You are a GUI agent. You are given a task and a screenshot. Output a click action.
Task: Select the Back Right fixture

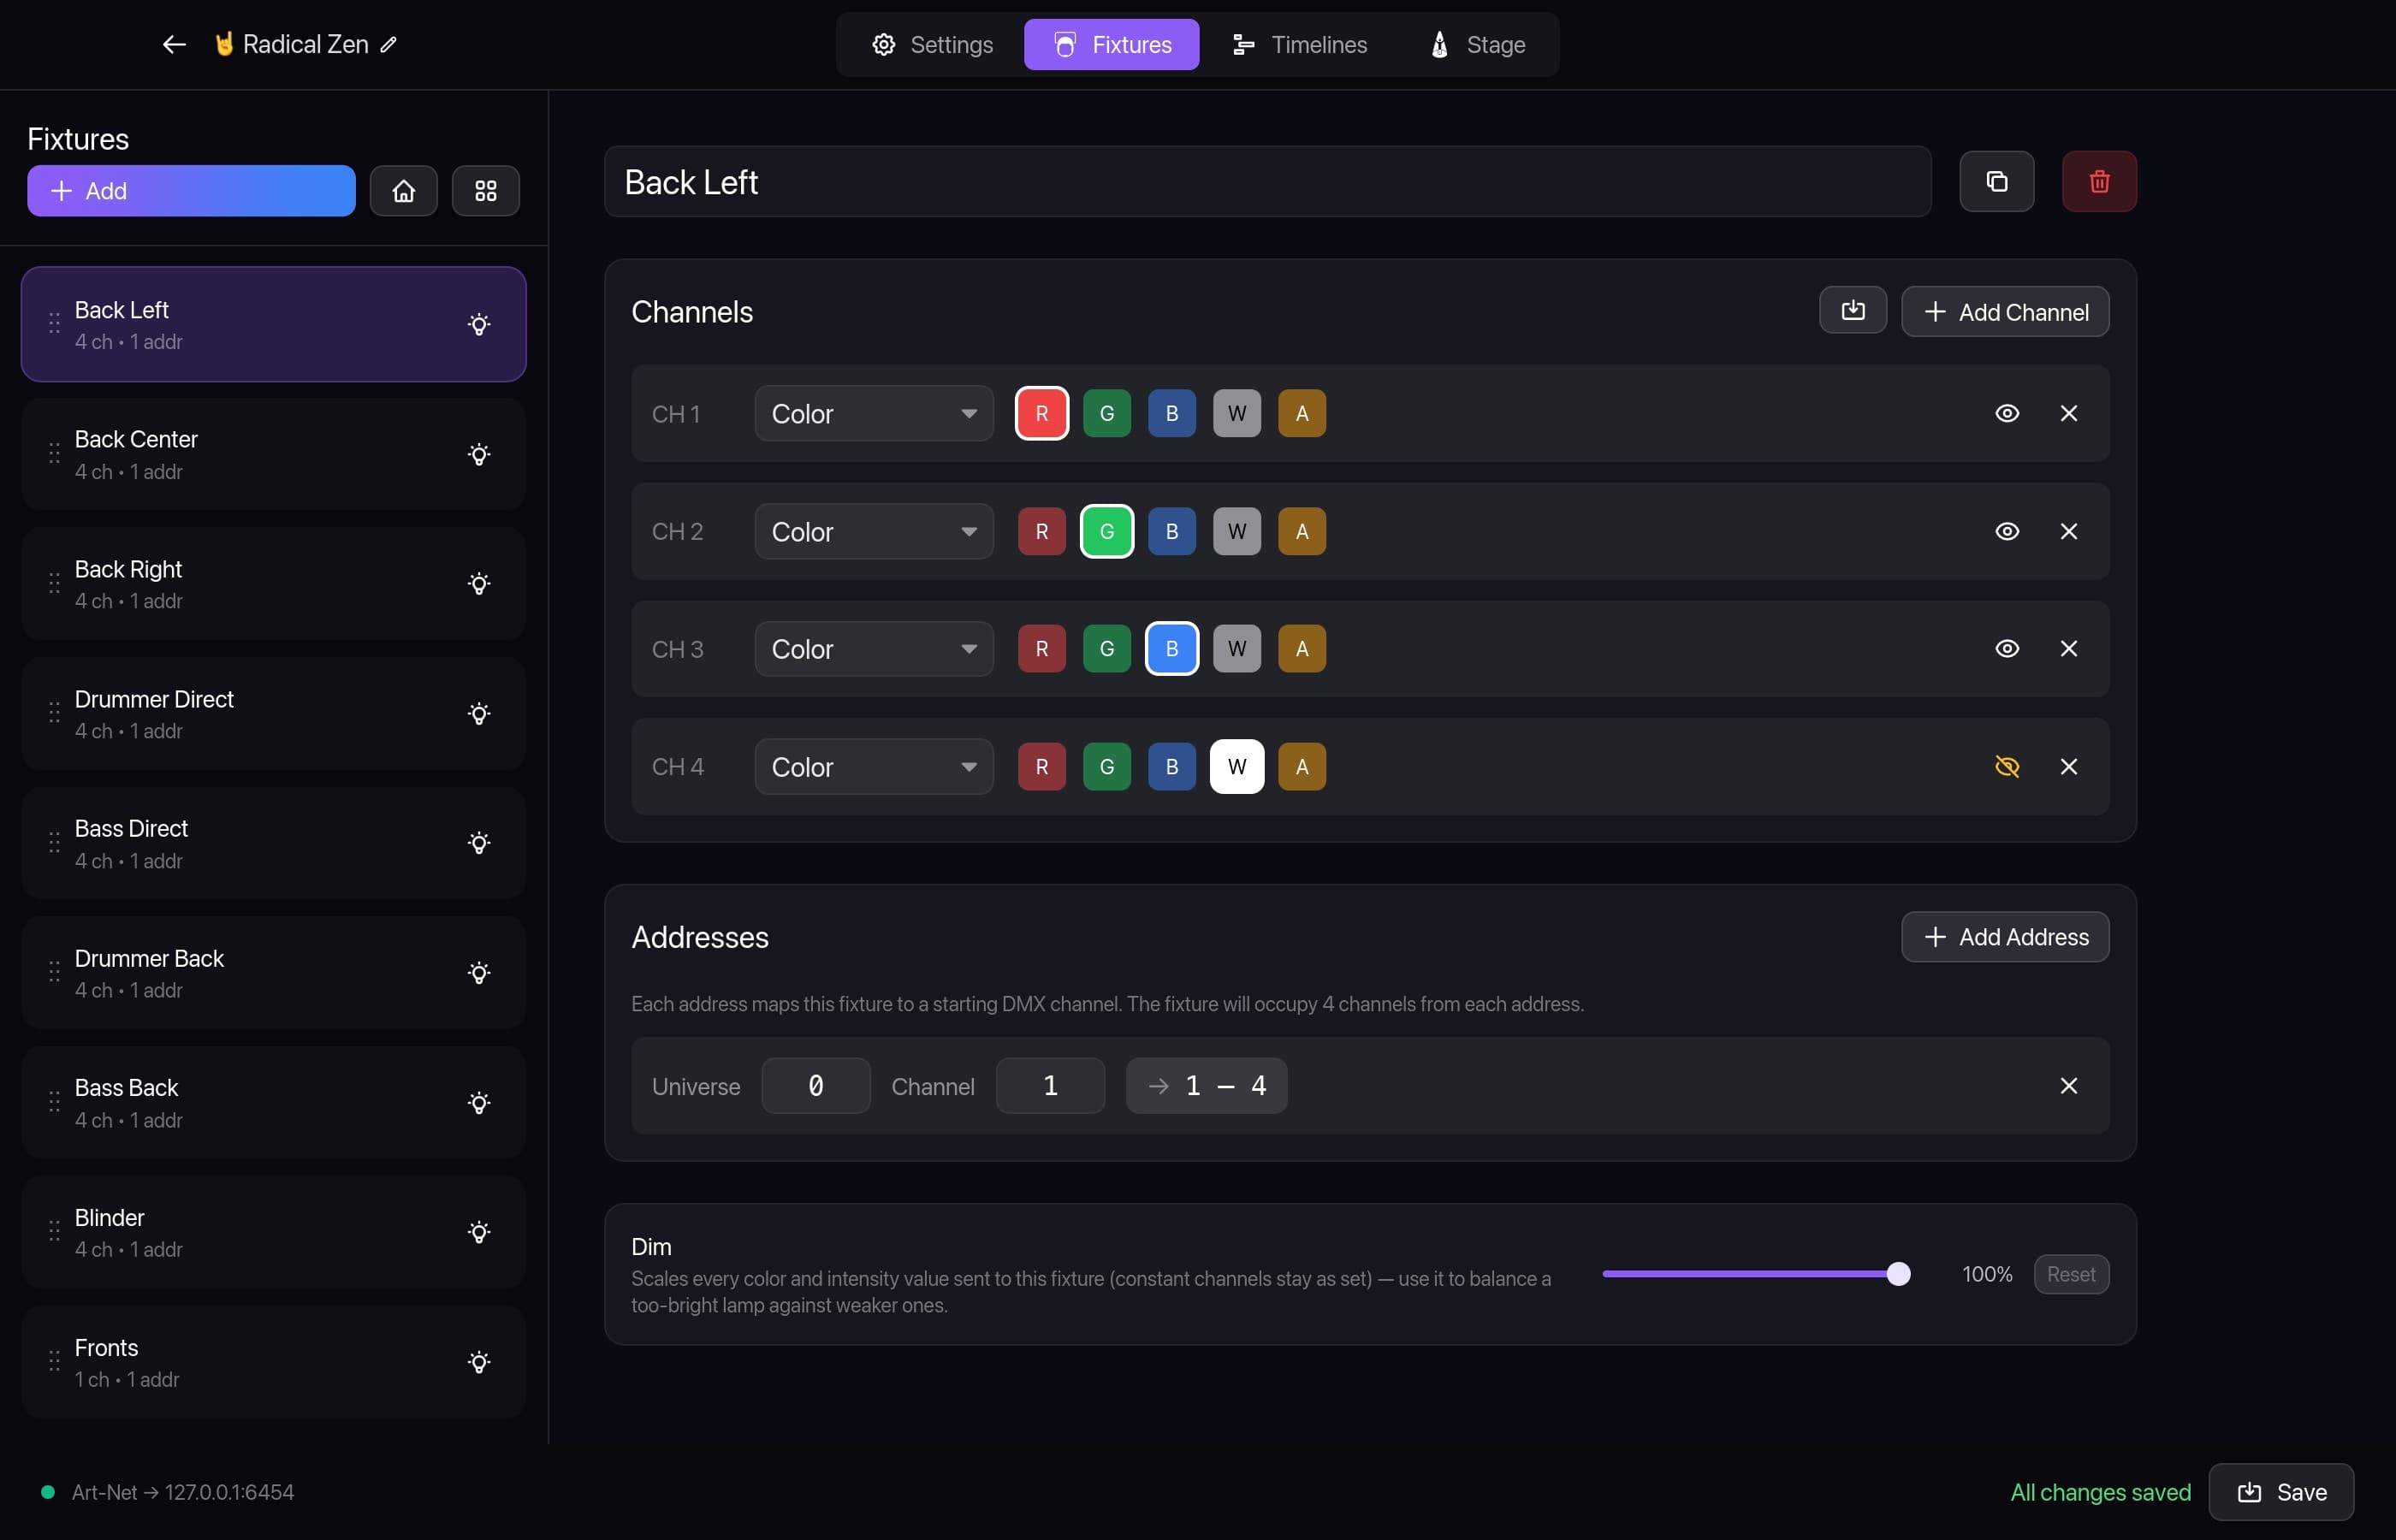[x=273, y=584]
